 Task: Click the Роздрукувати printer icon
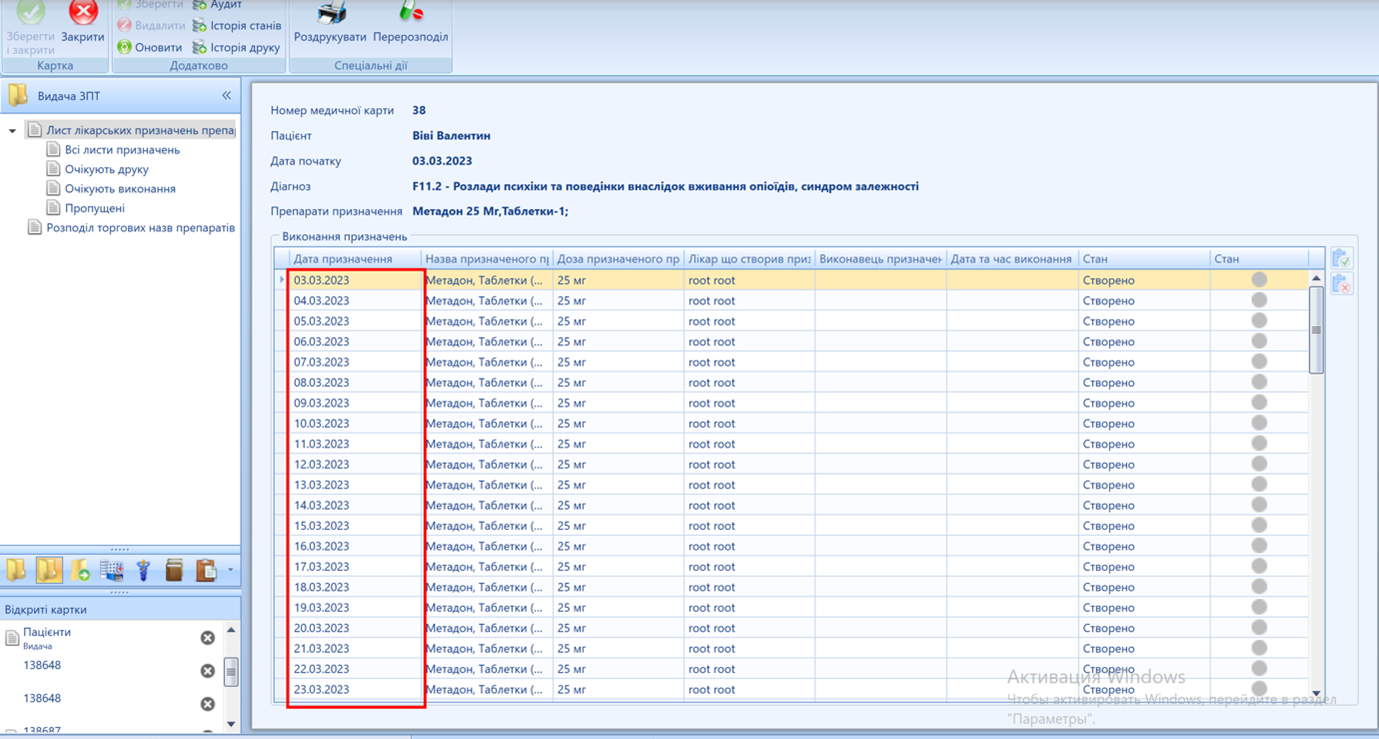coord(331,13)
